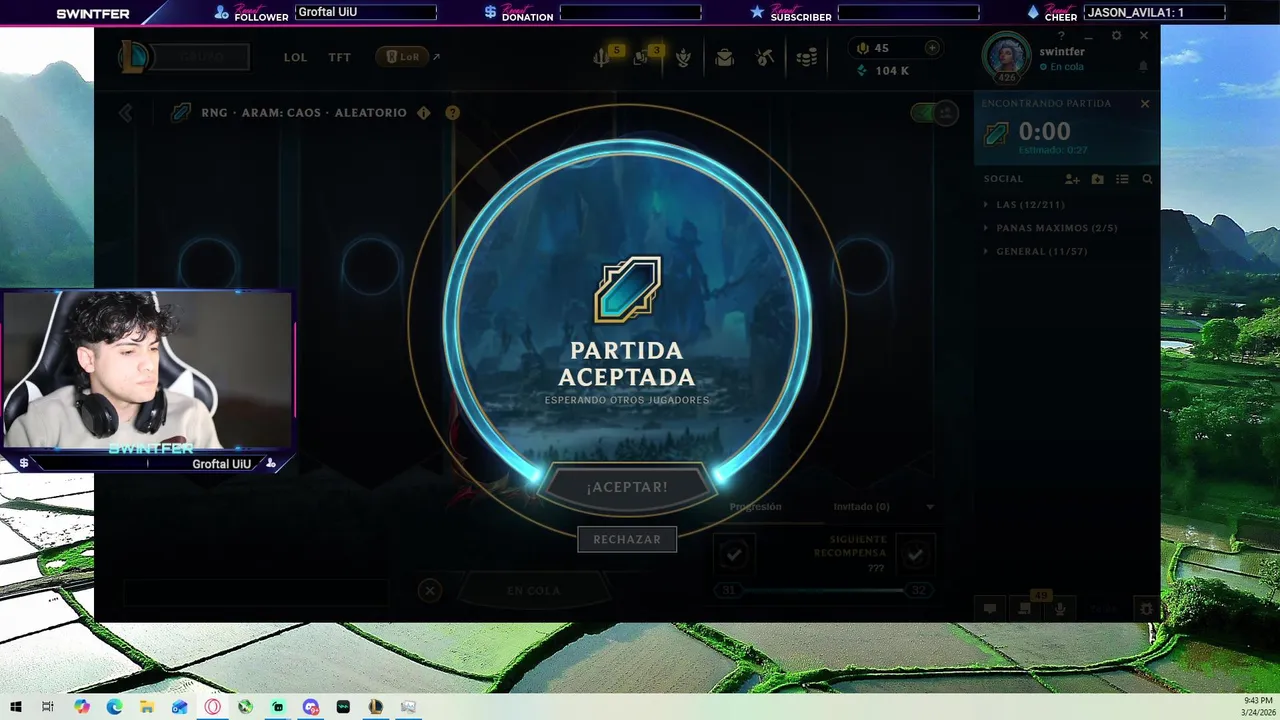Toggle the voice microphone icon
Image resolution: width=1280 pixels, height=720 pixels.
tap(1060, 608)
